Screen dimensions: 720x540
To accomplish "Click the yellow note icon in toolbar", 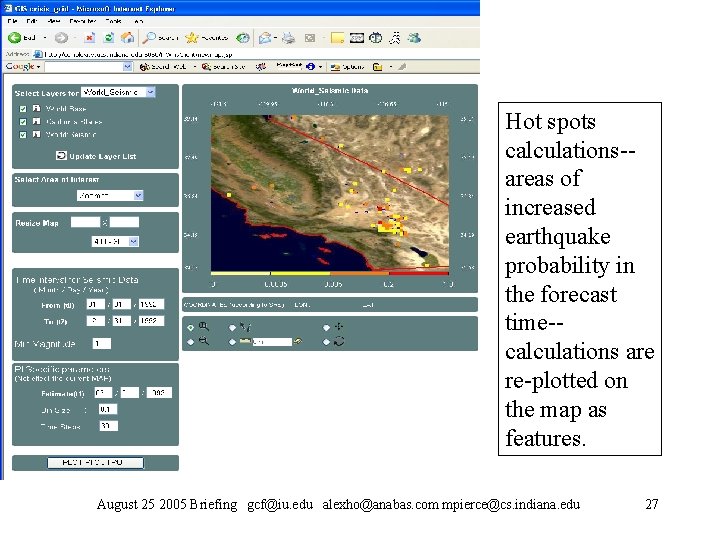I will pos(337,38).
